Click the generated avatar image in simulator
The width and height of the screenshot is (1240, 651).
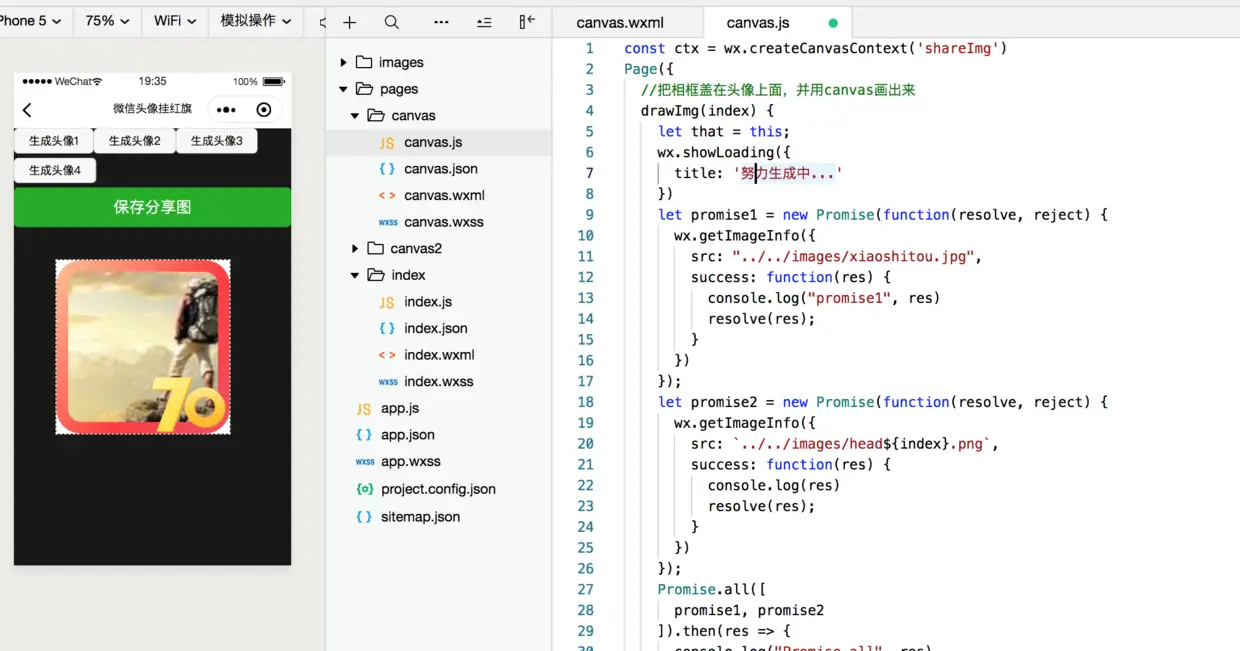tap(143, 347)
